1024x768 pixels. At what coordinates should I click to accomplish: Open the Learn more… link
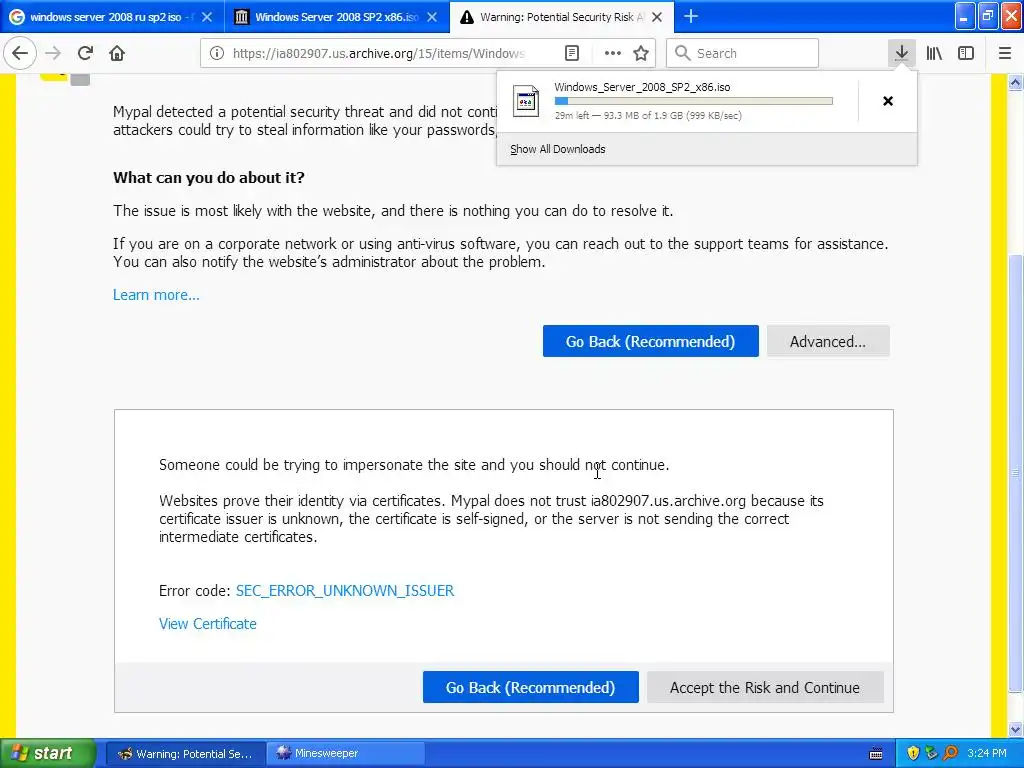click(x=156, y=295)
